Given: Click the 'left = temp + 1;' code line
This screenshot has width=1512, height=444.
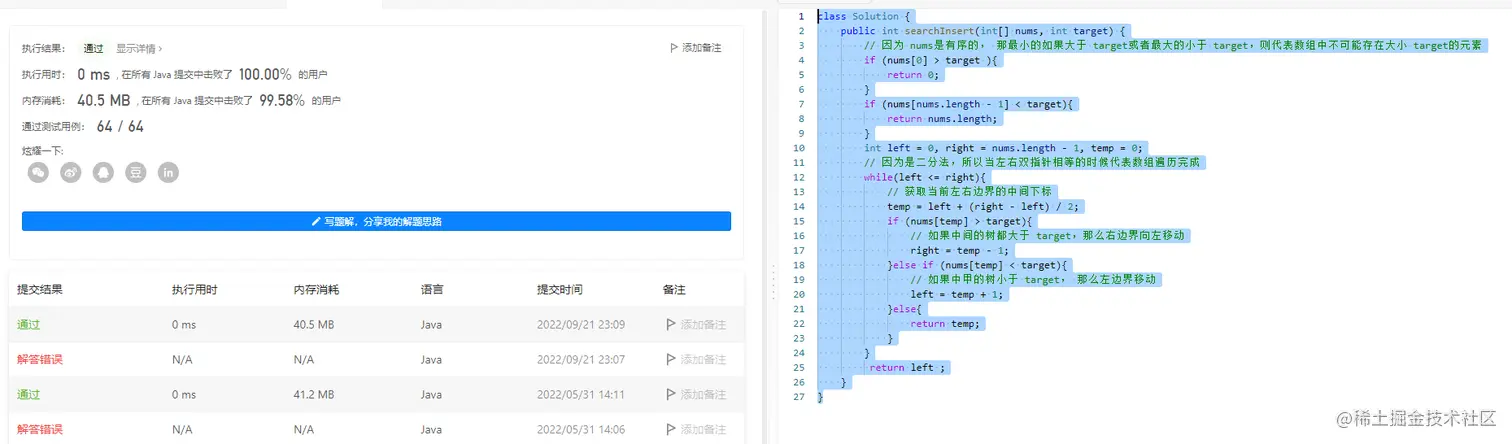Looking at the screenshot, I should (957, 294).
